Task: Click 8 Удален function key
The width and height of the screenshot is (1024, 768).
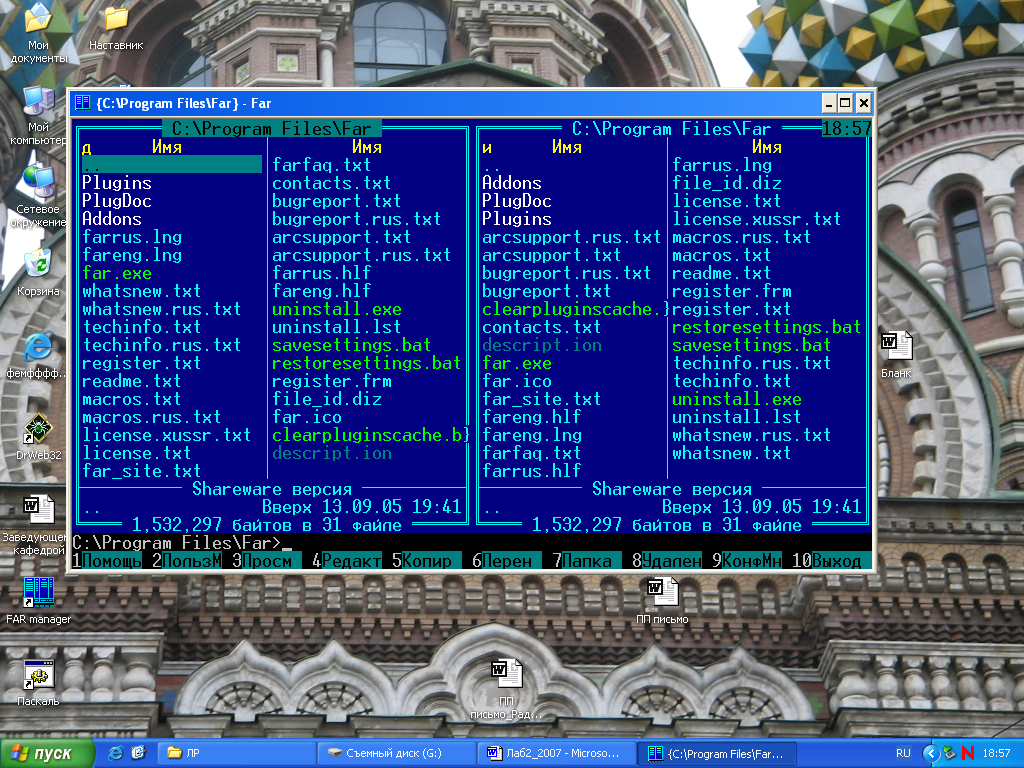Action: 667,560
